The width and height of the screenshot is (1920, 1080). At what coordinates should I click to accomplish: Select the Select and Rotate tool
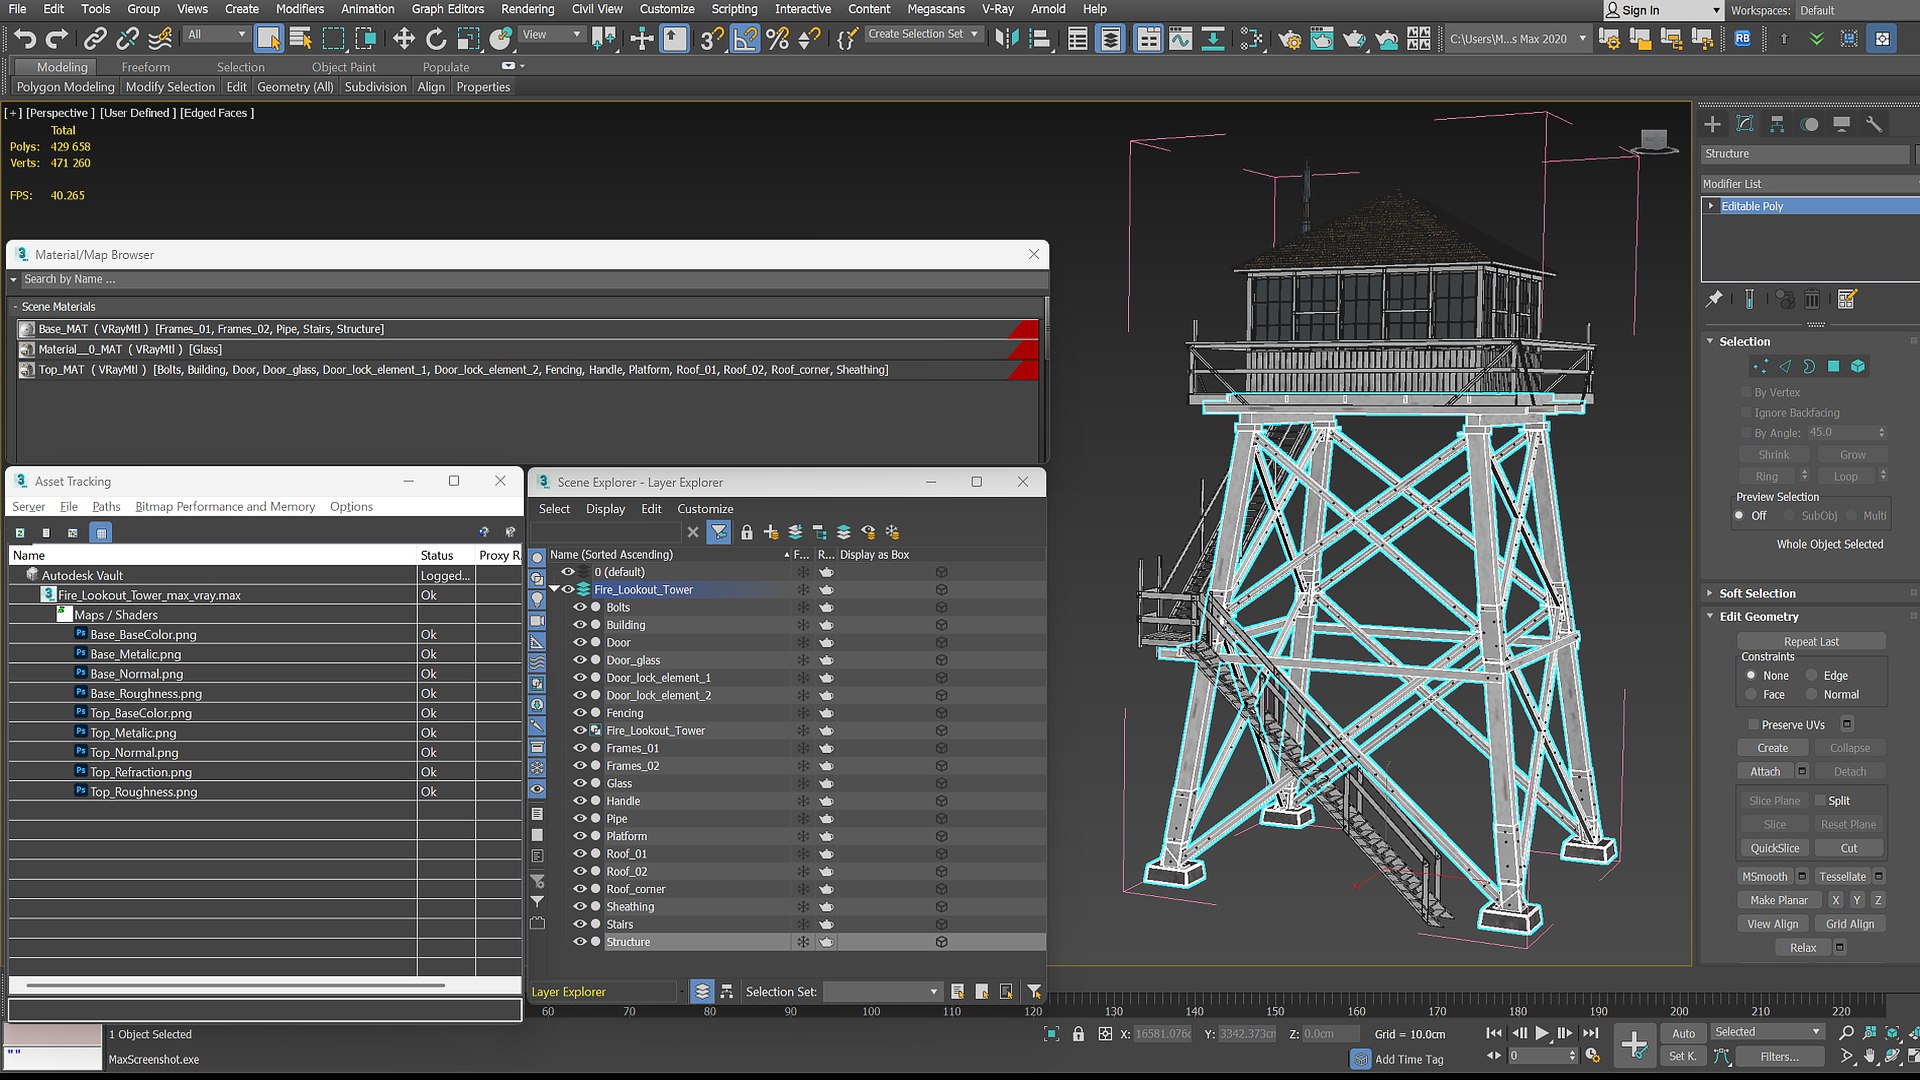tap(435, 39)
